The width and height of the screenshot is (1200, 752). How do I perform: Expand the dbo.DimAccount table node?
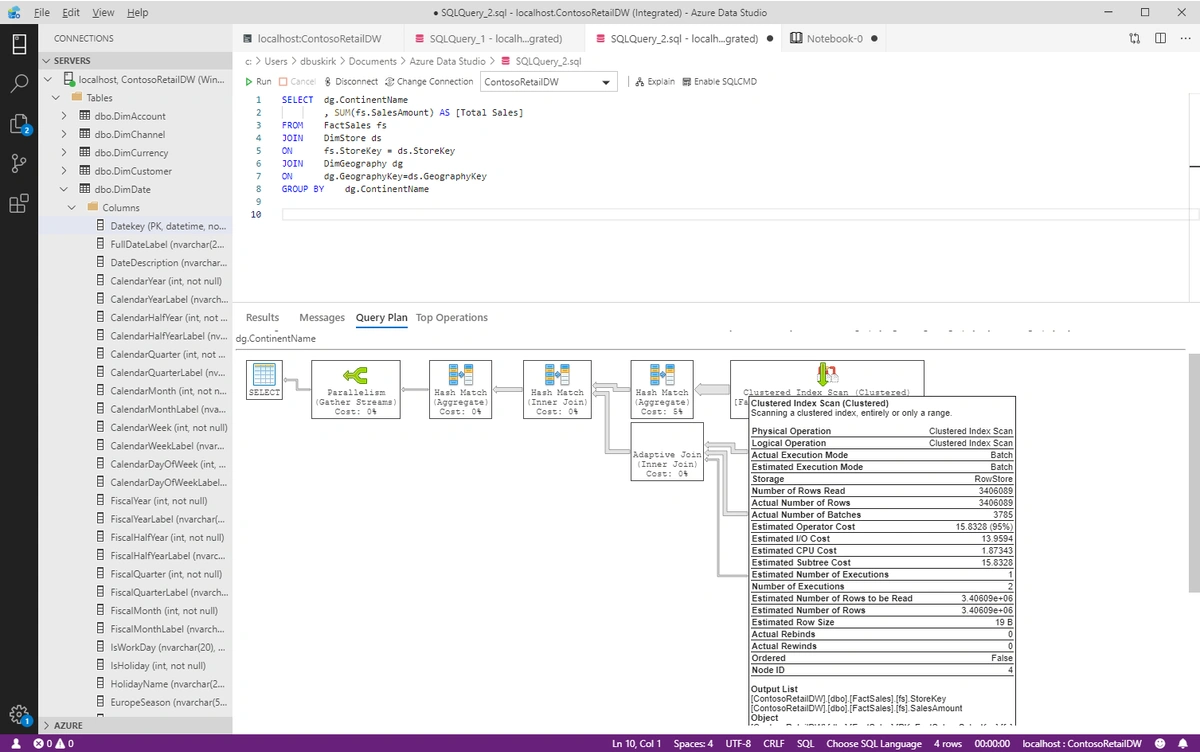pos(64,116)
